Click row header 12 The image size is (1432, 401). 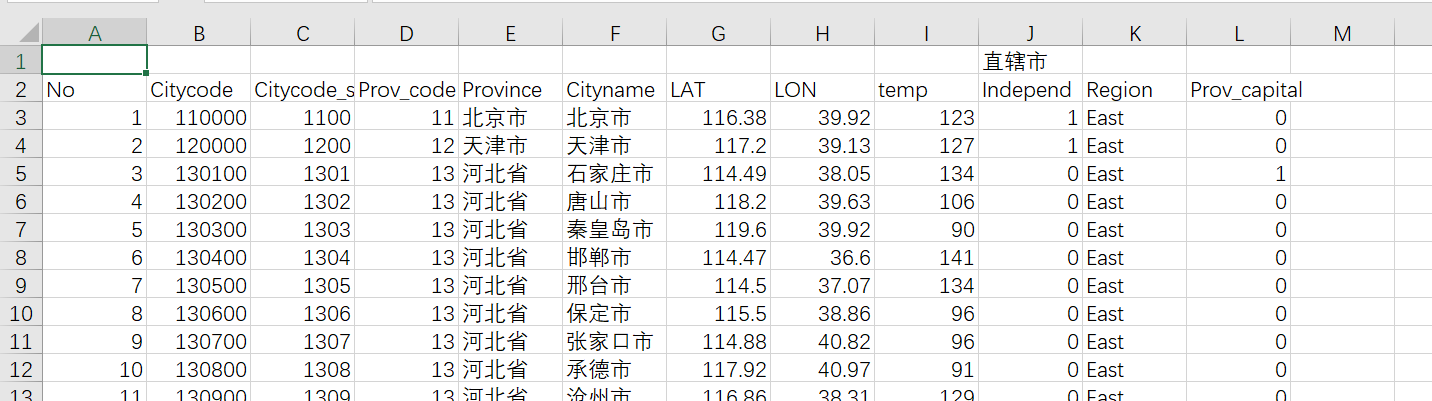[x=21, y=370]
